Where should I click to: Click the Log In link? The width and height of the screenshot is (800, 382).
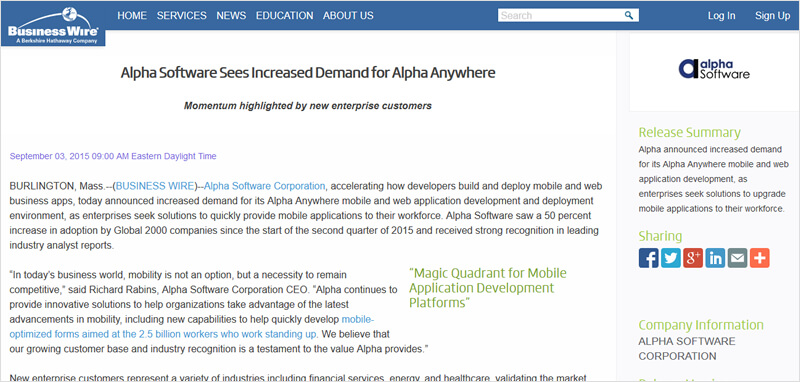coord(721,16)
